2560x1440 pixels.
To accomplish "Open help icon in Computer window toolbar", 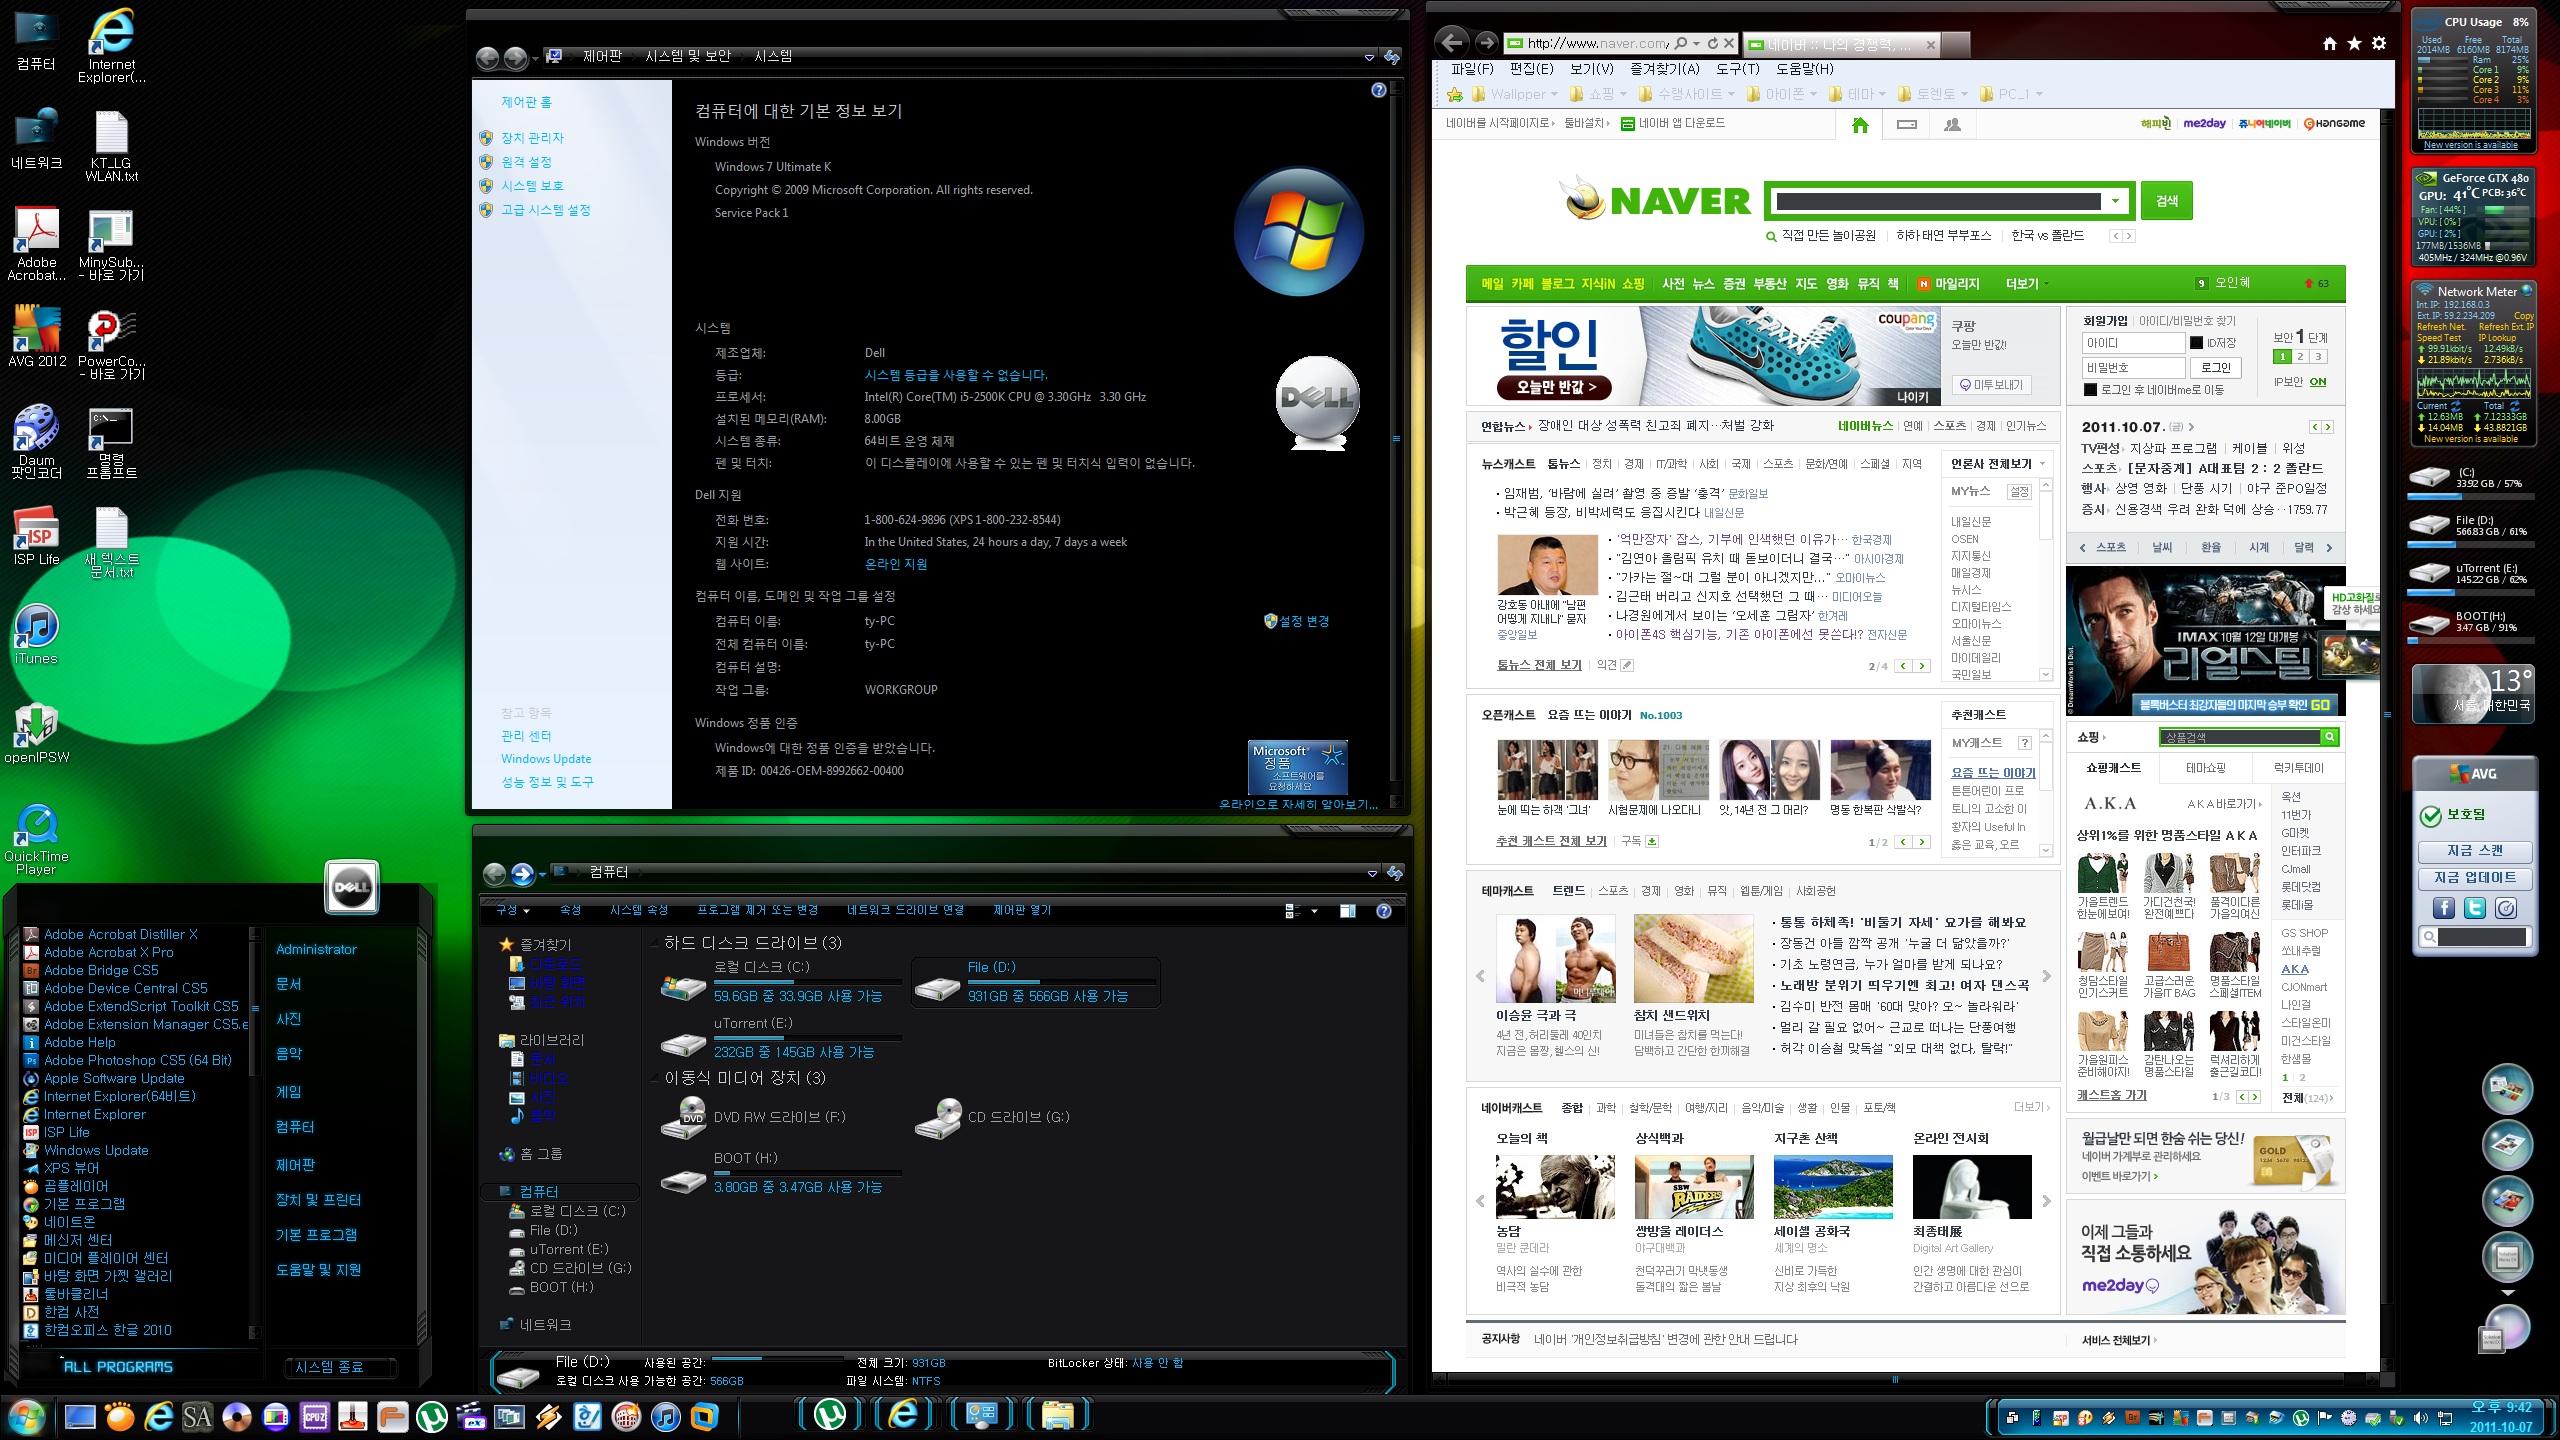I will coord(1384,911).
